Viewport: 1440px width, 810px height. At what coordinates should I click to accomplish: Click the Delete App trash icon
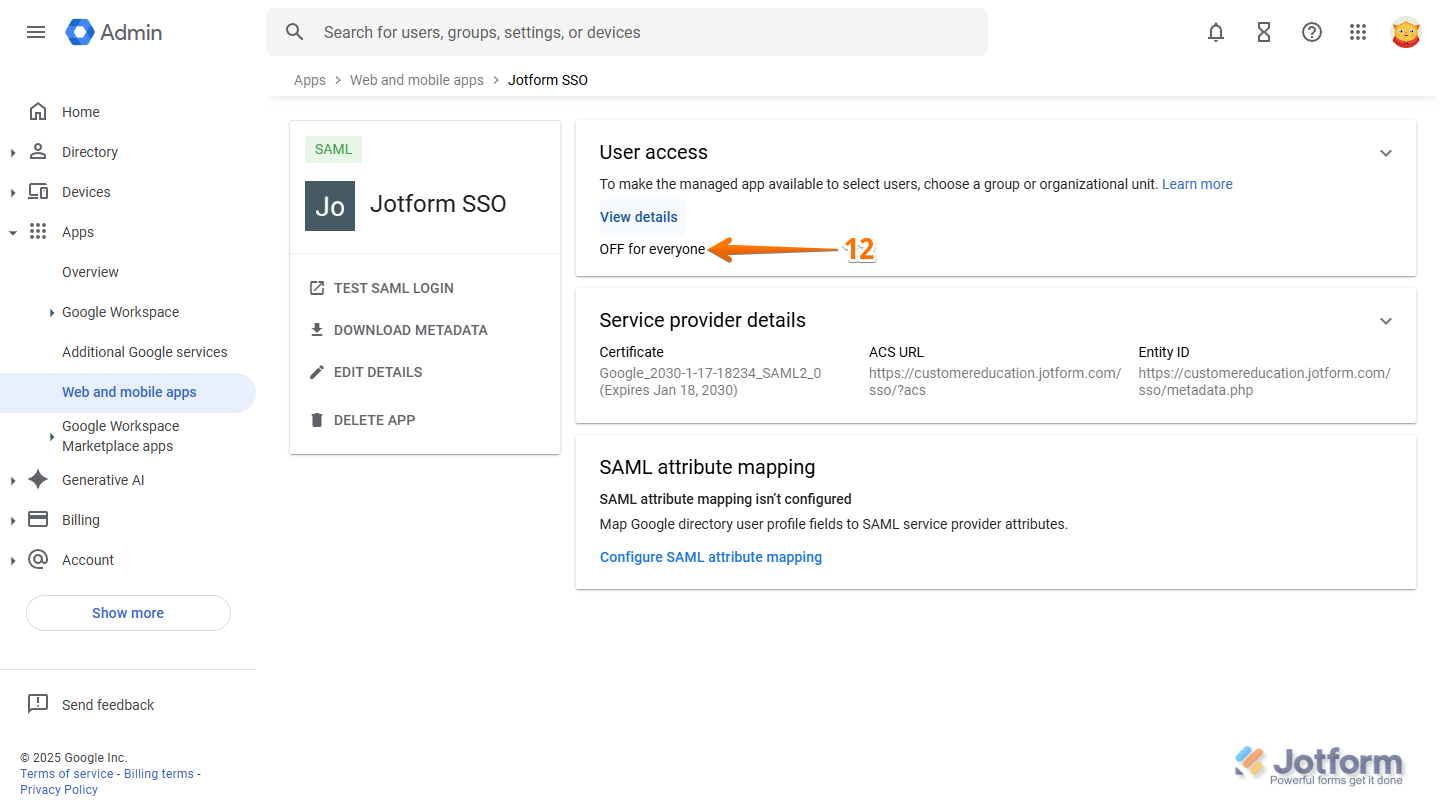coord(317,420)
